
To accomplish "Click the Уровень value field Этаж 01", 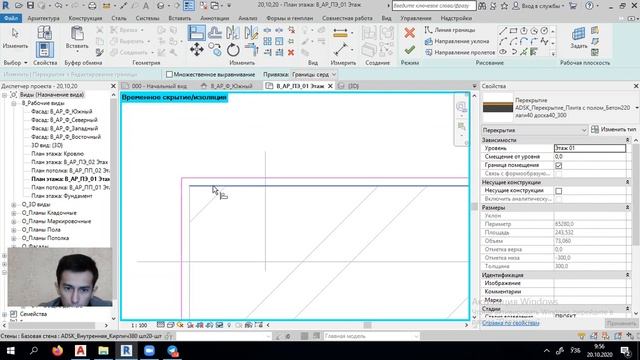I will (x=590, y=148).
